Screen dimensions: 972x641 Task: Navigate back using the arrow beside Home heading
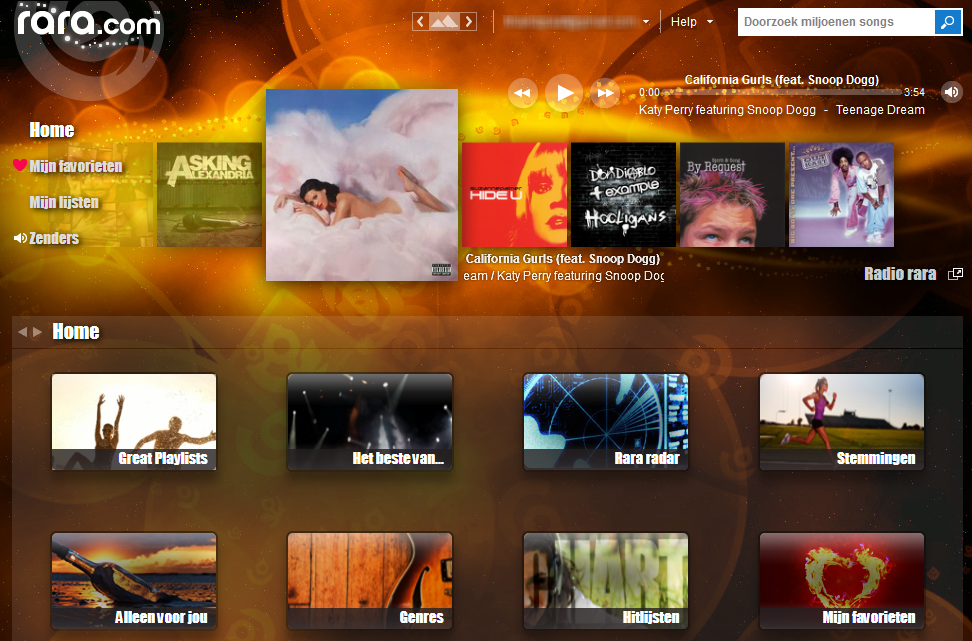[22, 332]
